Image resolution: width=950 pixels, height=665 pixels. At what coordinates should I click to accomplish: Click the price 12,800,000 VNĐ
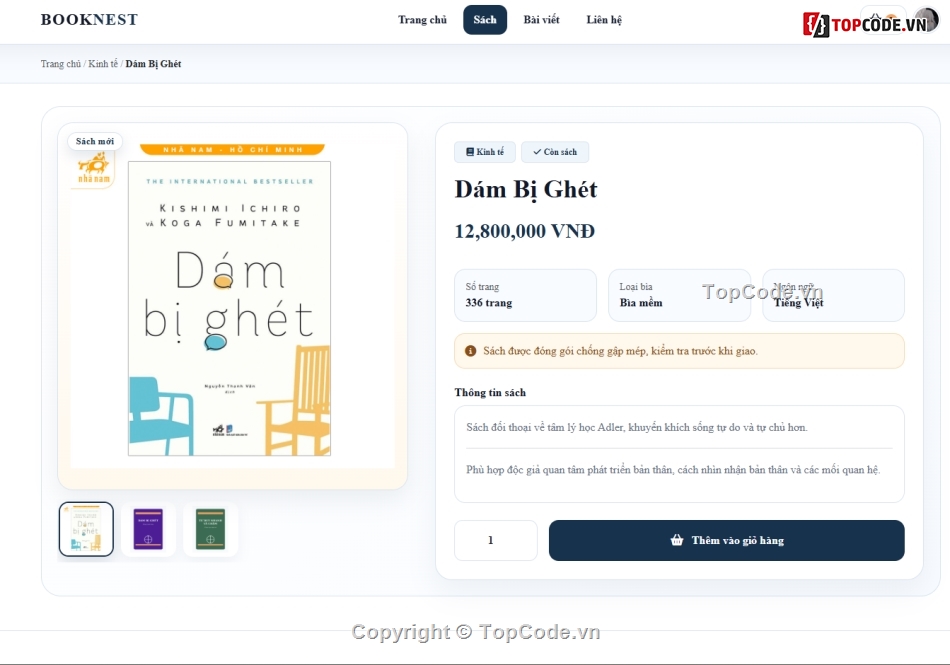[525, 231]
